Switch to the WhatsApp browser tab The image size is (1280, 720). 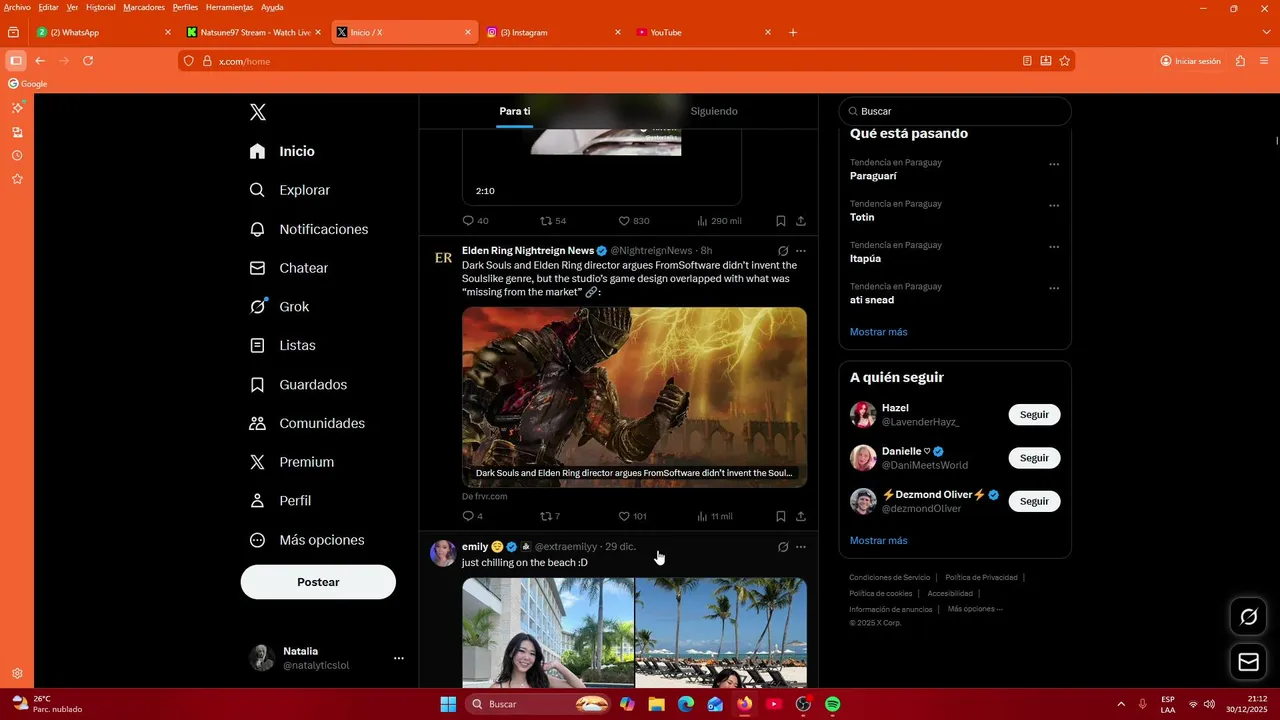pyautogui.click(x=103, y=32)
